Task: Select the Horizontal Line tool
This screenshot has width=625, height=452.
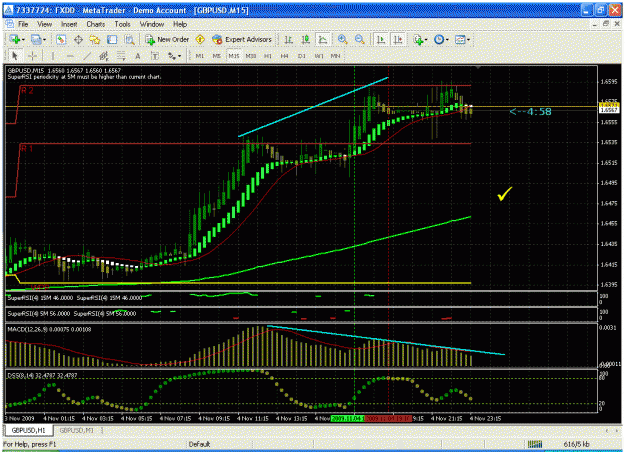Action: coord(70,56)
